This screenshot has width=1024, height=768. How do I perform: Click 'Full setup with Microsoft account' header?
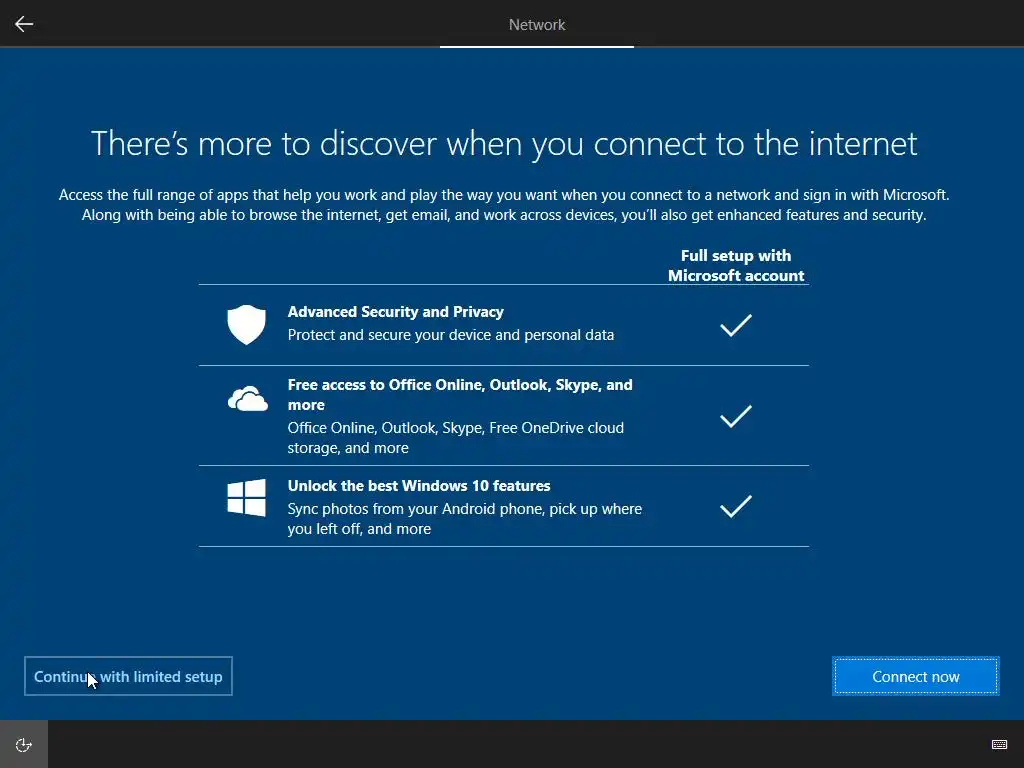pyautogui.click(x=736, y=265)
